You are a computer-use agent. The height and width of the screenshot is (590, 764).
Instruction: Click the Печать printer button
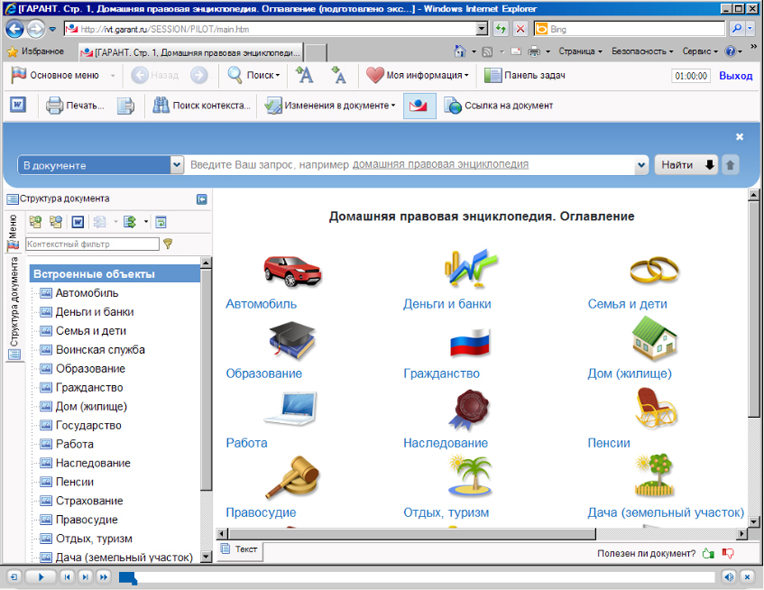click(75, 105)
